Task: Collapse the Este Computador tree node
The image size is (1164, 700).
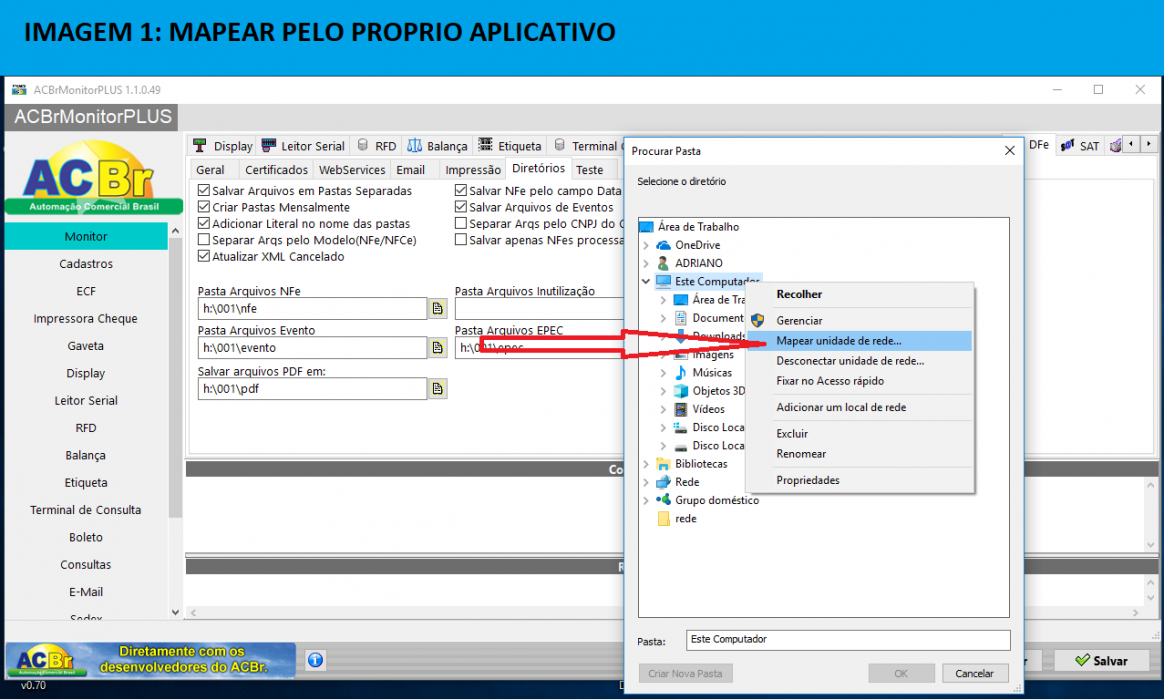Action: click(646, 281)
